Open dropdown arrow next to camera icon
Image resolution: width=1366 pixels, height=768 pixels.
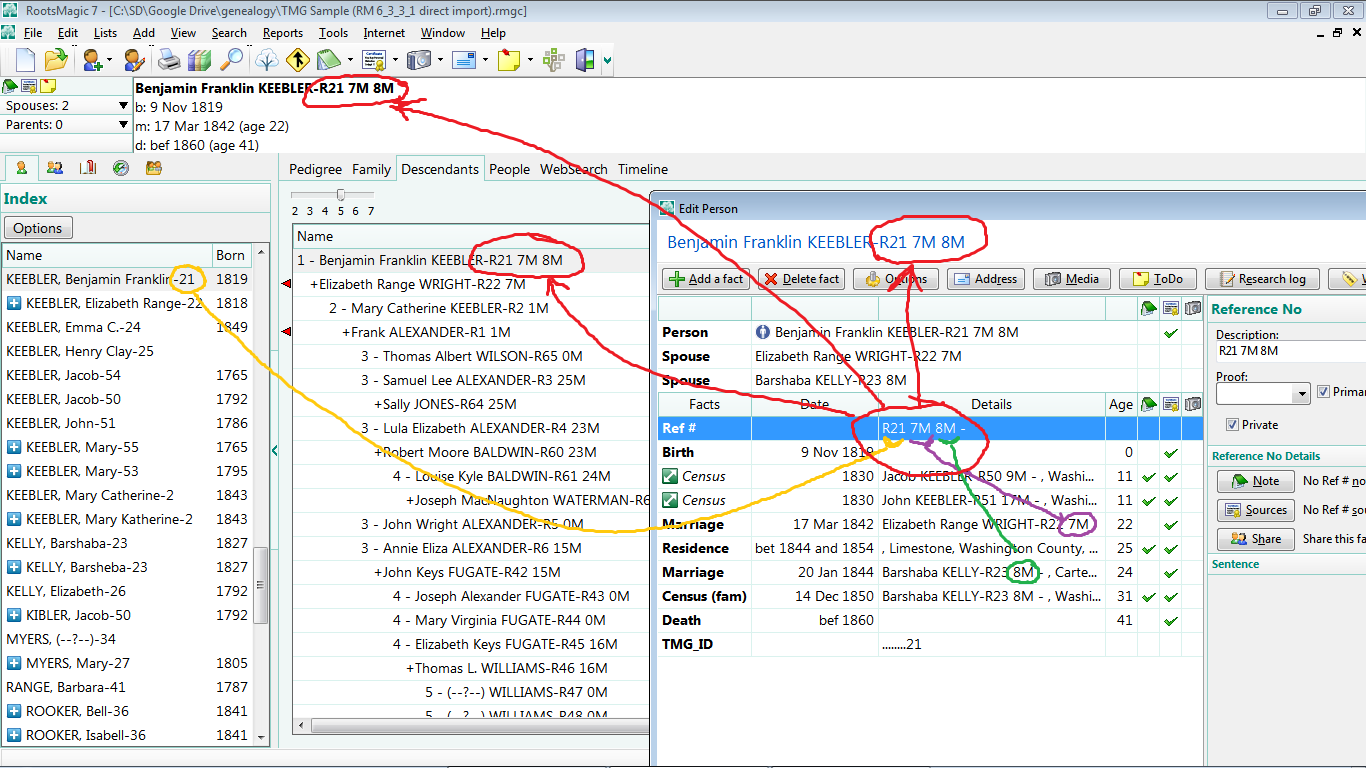point(438,60)
